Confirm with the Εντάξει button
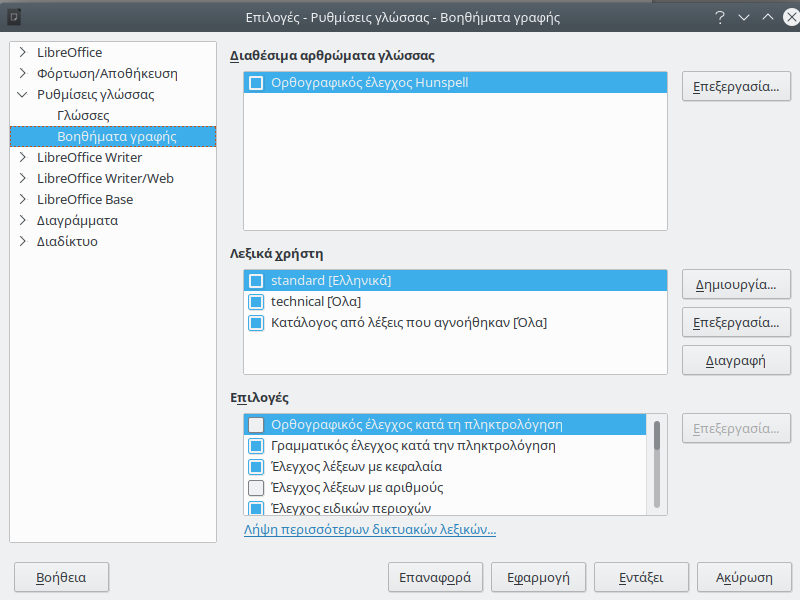This screenshot has height=600, width=800. [641, 577]
